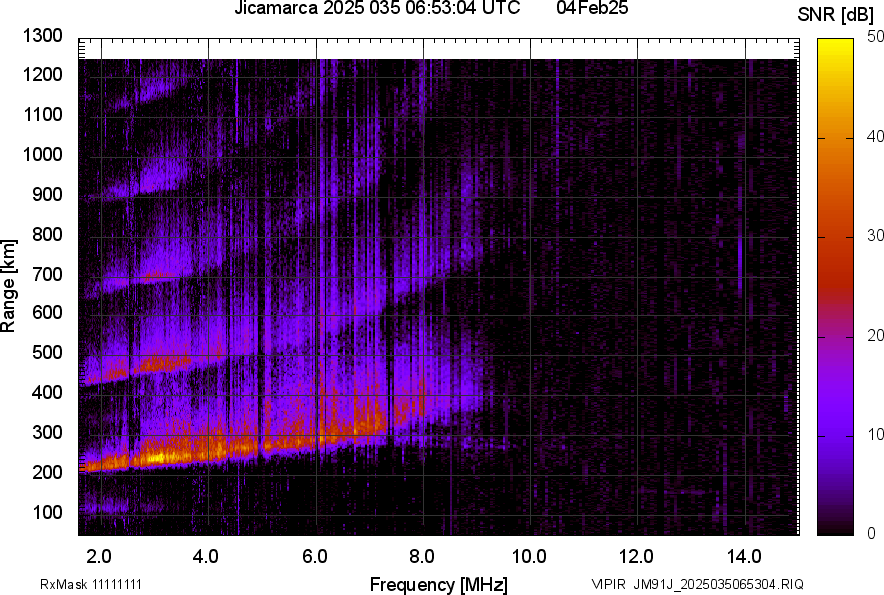Click the frequency tick label '14.0'
Viewport: 884px width, 595px height.
744,557
